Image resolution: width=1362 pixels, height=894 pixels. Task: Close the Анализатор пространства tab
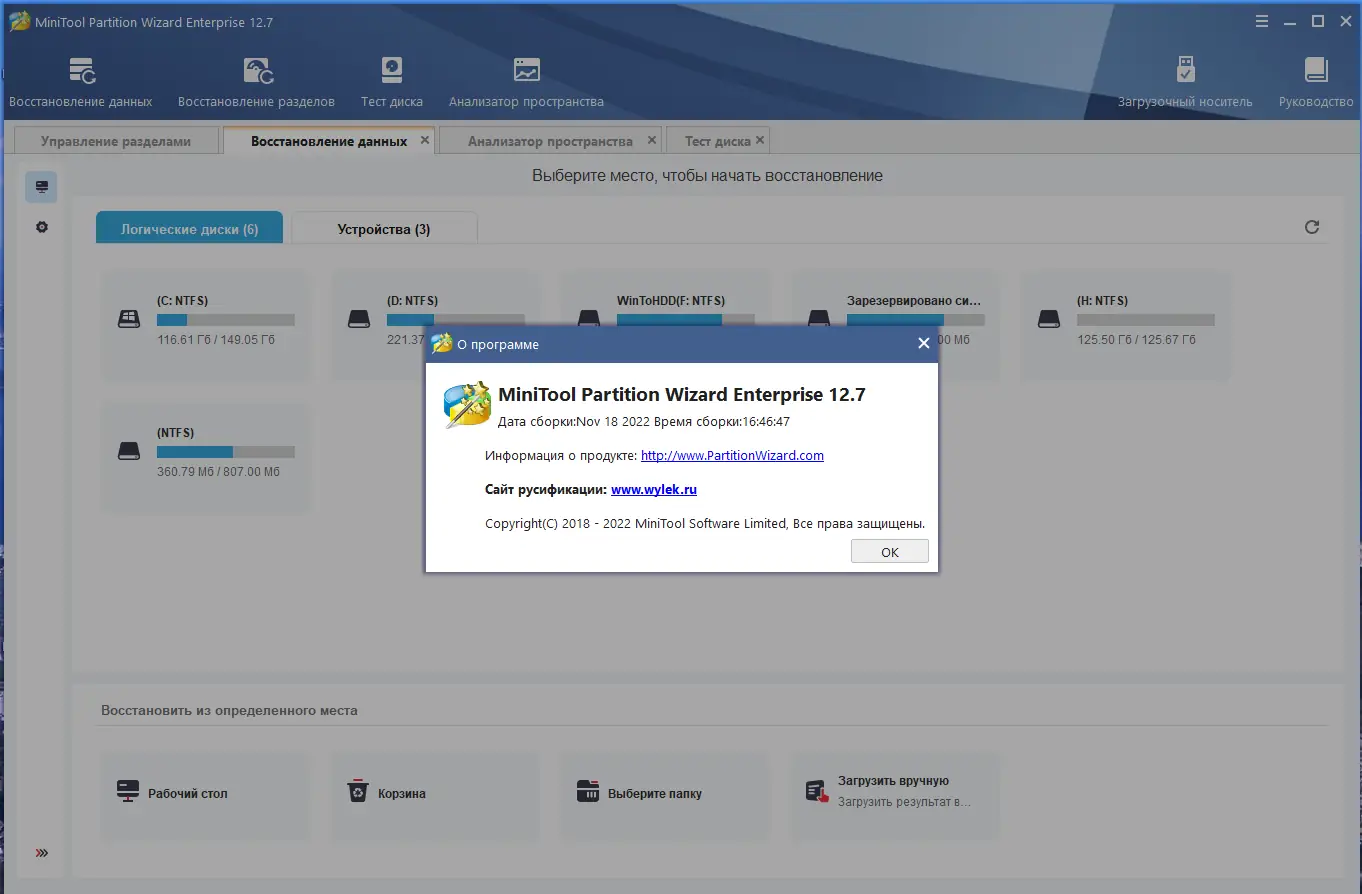652,140
